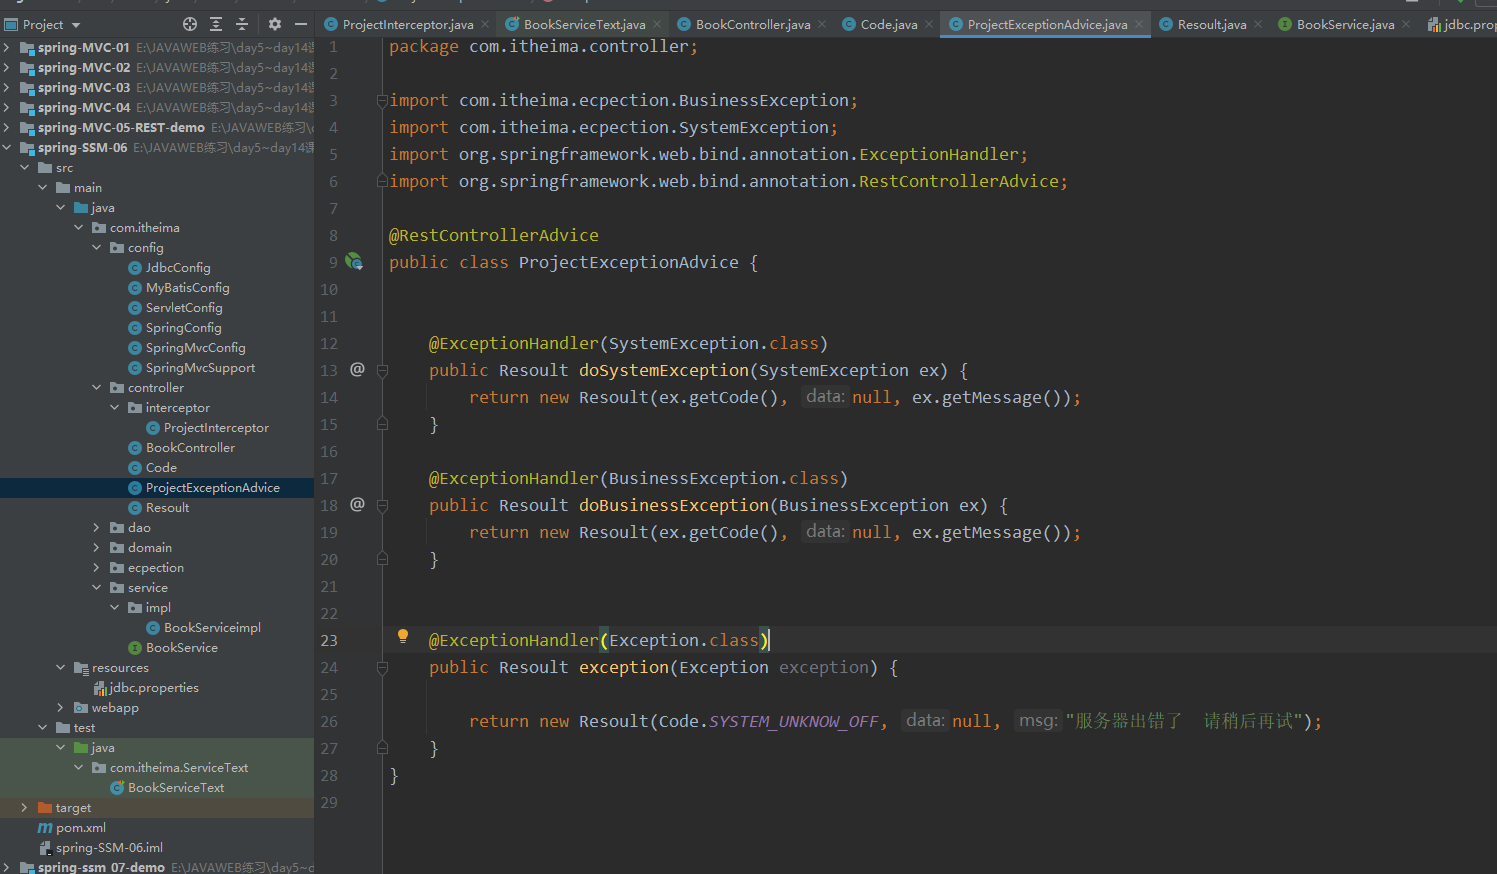Switch to the Resoult.java tab

(x=1211, y=24)
